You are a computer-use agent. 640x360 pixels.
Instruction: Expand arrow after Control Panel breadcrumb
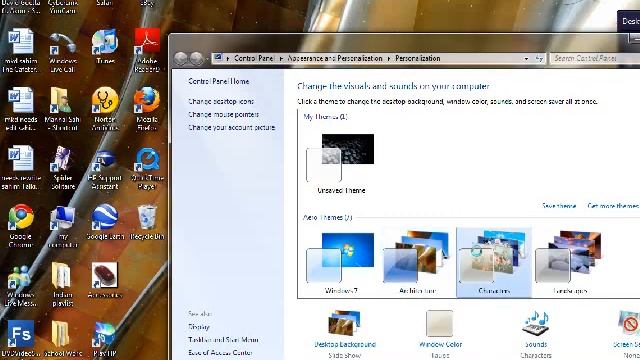281,59
